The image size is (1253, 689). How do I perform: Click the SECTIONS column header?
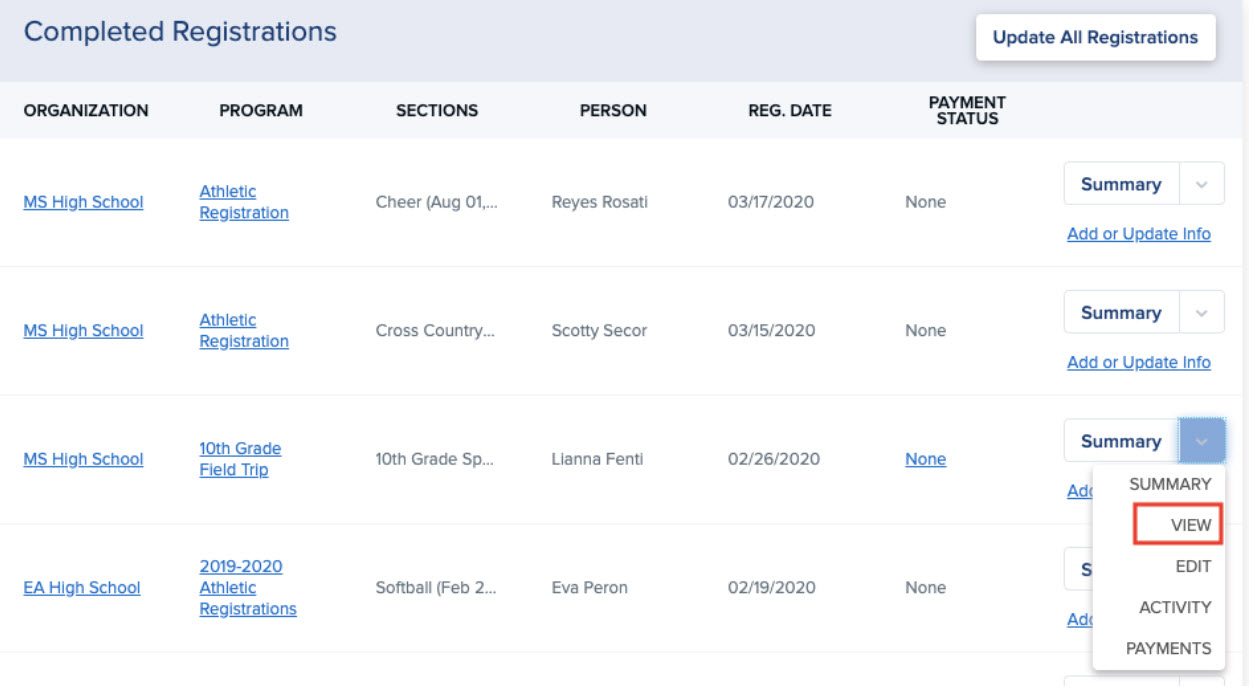437,111
